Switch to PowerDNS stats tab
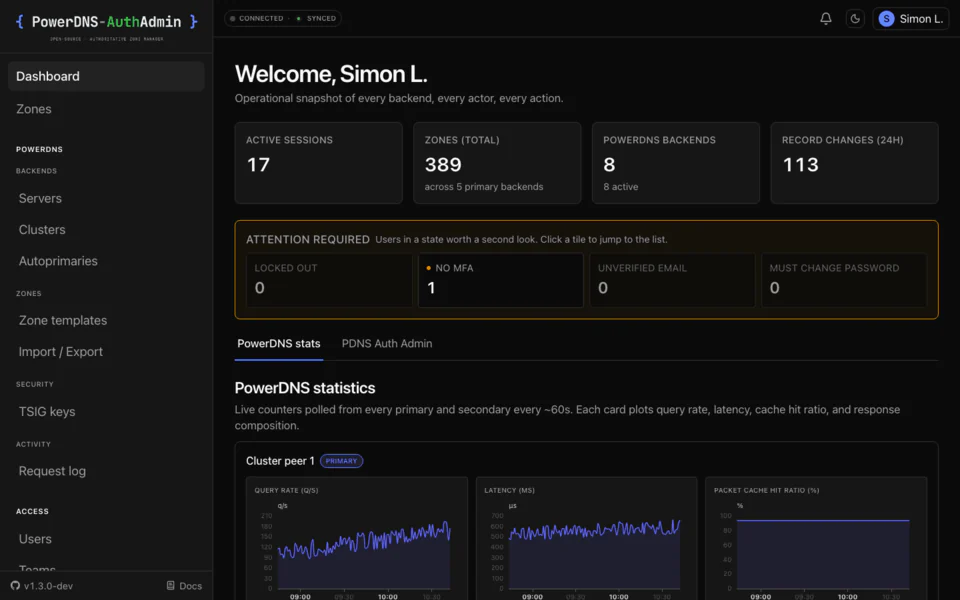The width and height of the screenshot is (960, 600). click(279, 343)
